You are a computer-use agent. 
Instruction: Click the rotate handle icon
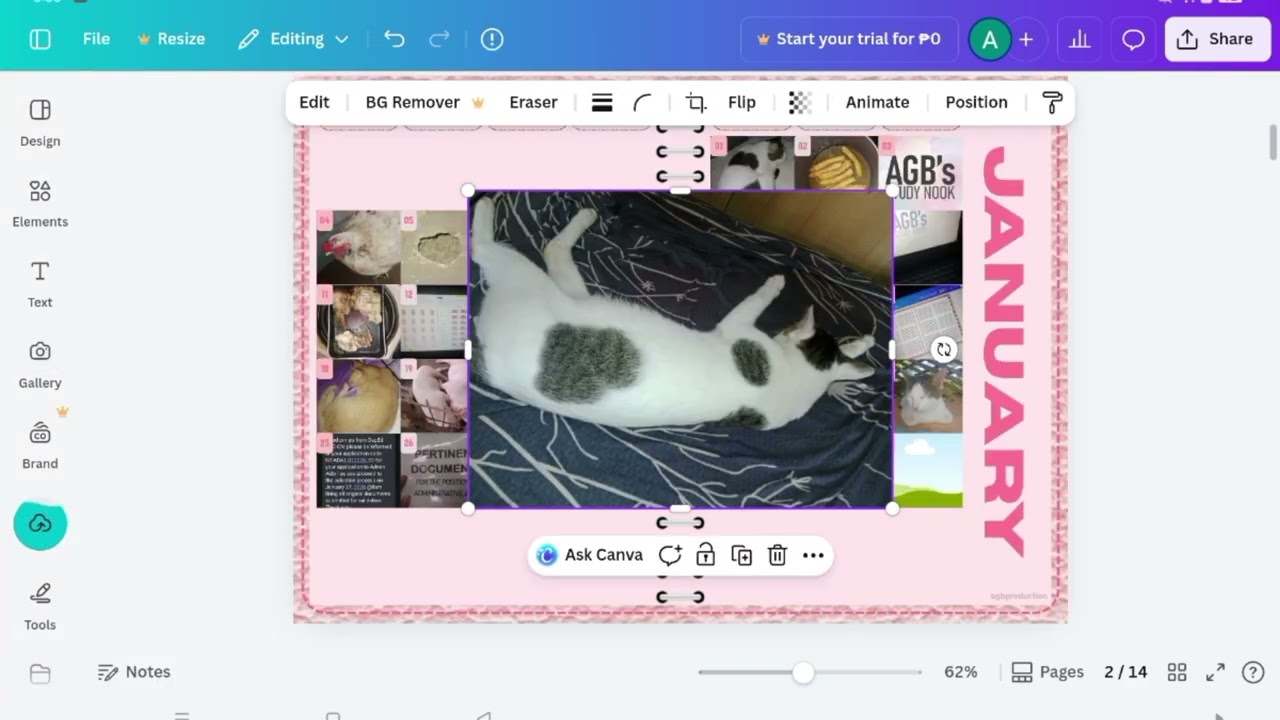[943, 349]
